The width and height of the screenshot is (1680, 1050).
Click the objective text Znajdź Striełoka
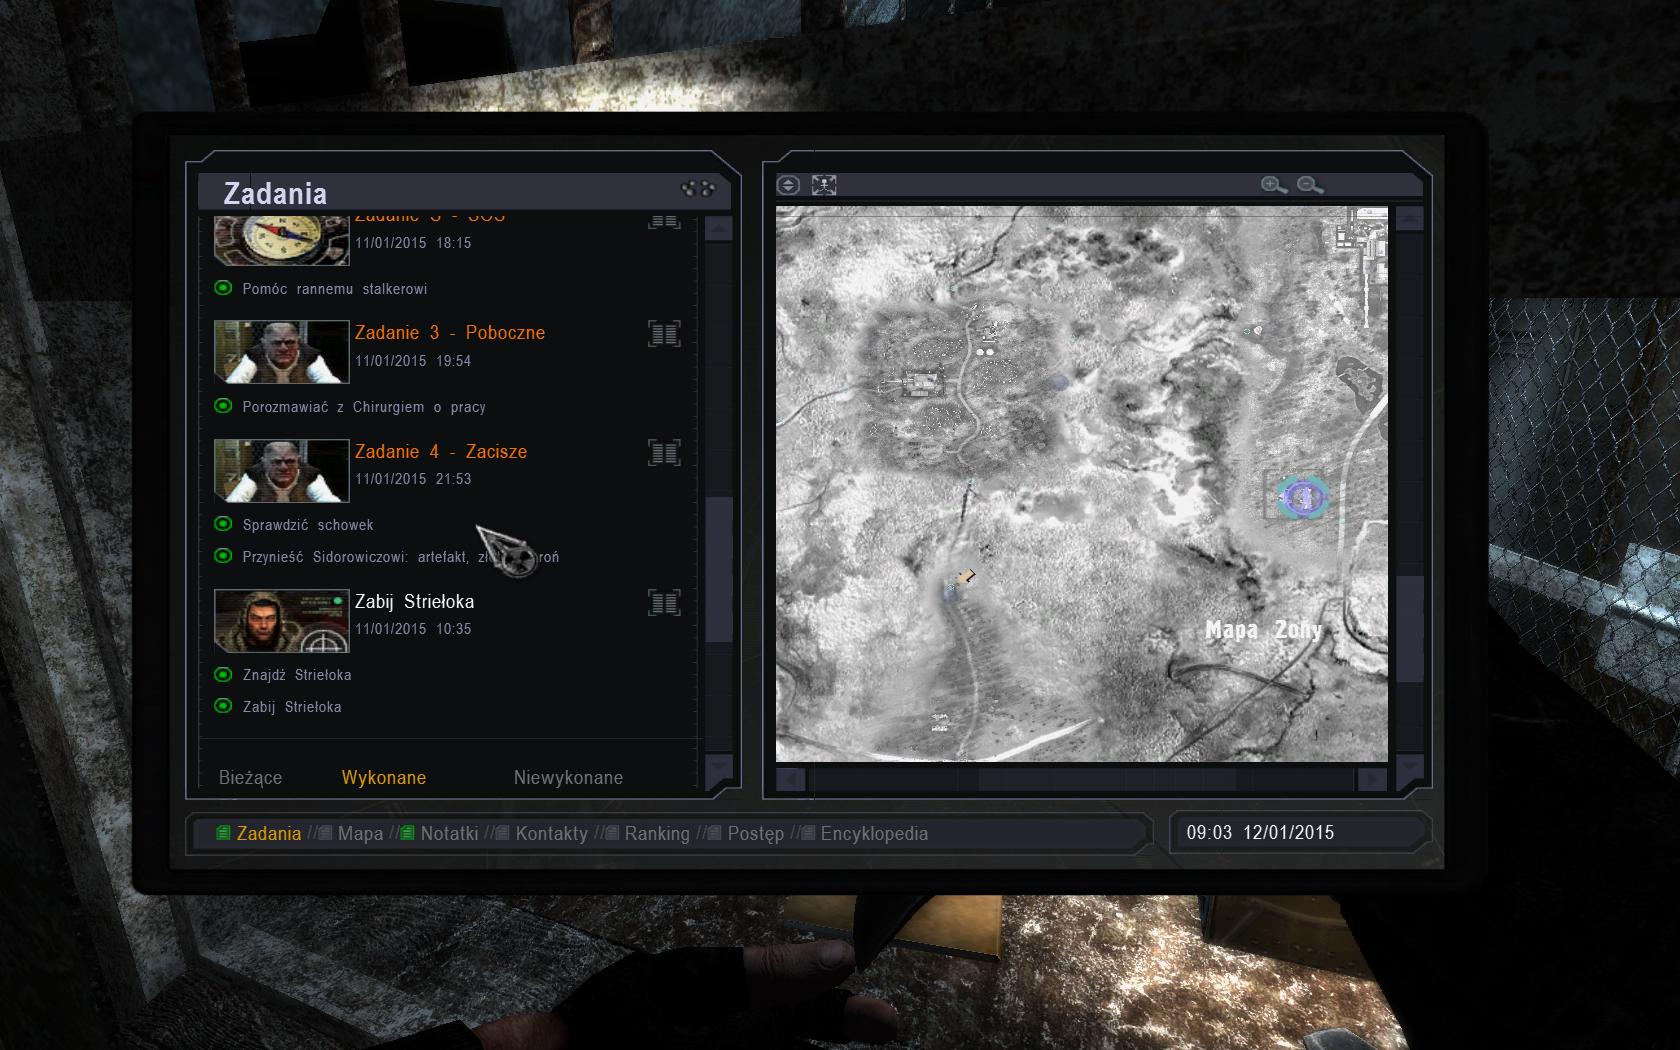(x=297, y=675)
